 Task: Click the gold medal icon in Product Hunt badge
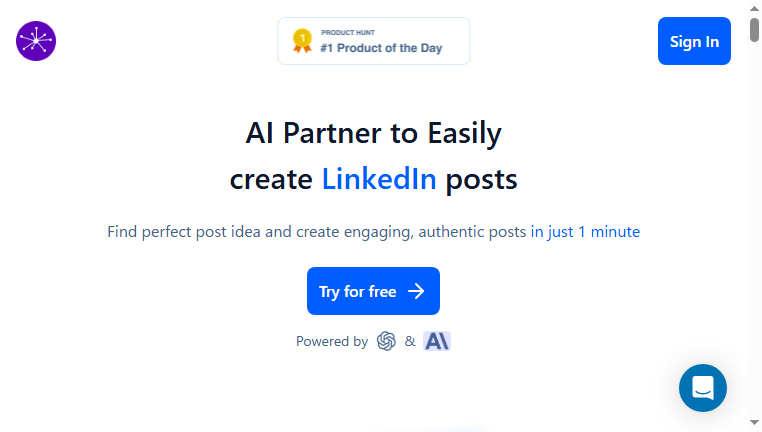tap(302, 41)
